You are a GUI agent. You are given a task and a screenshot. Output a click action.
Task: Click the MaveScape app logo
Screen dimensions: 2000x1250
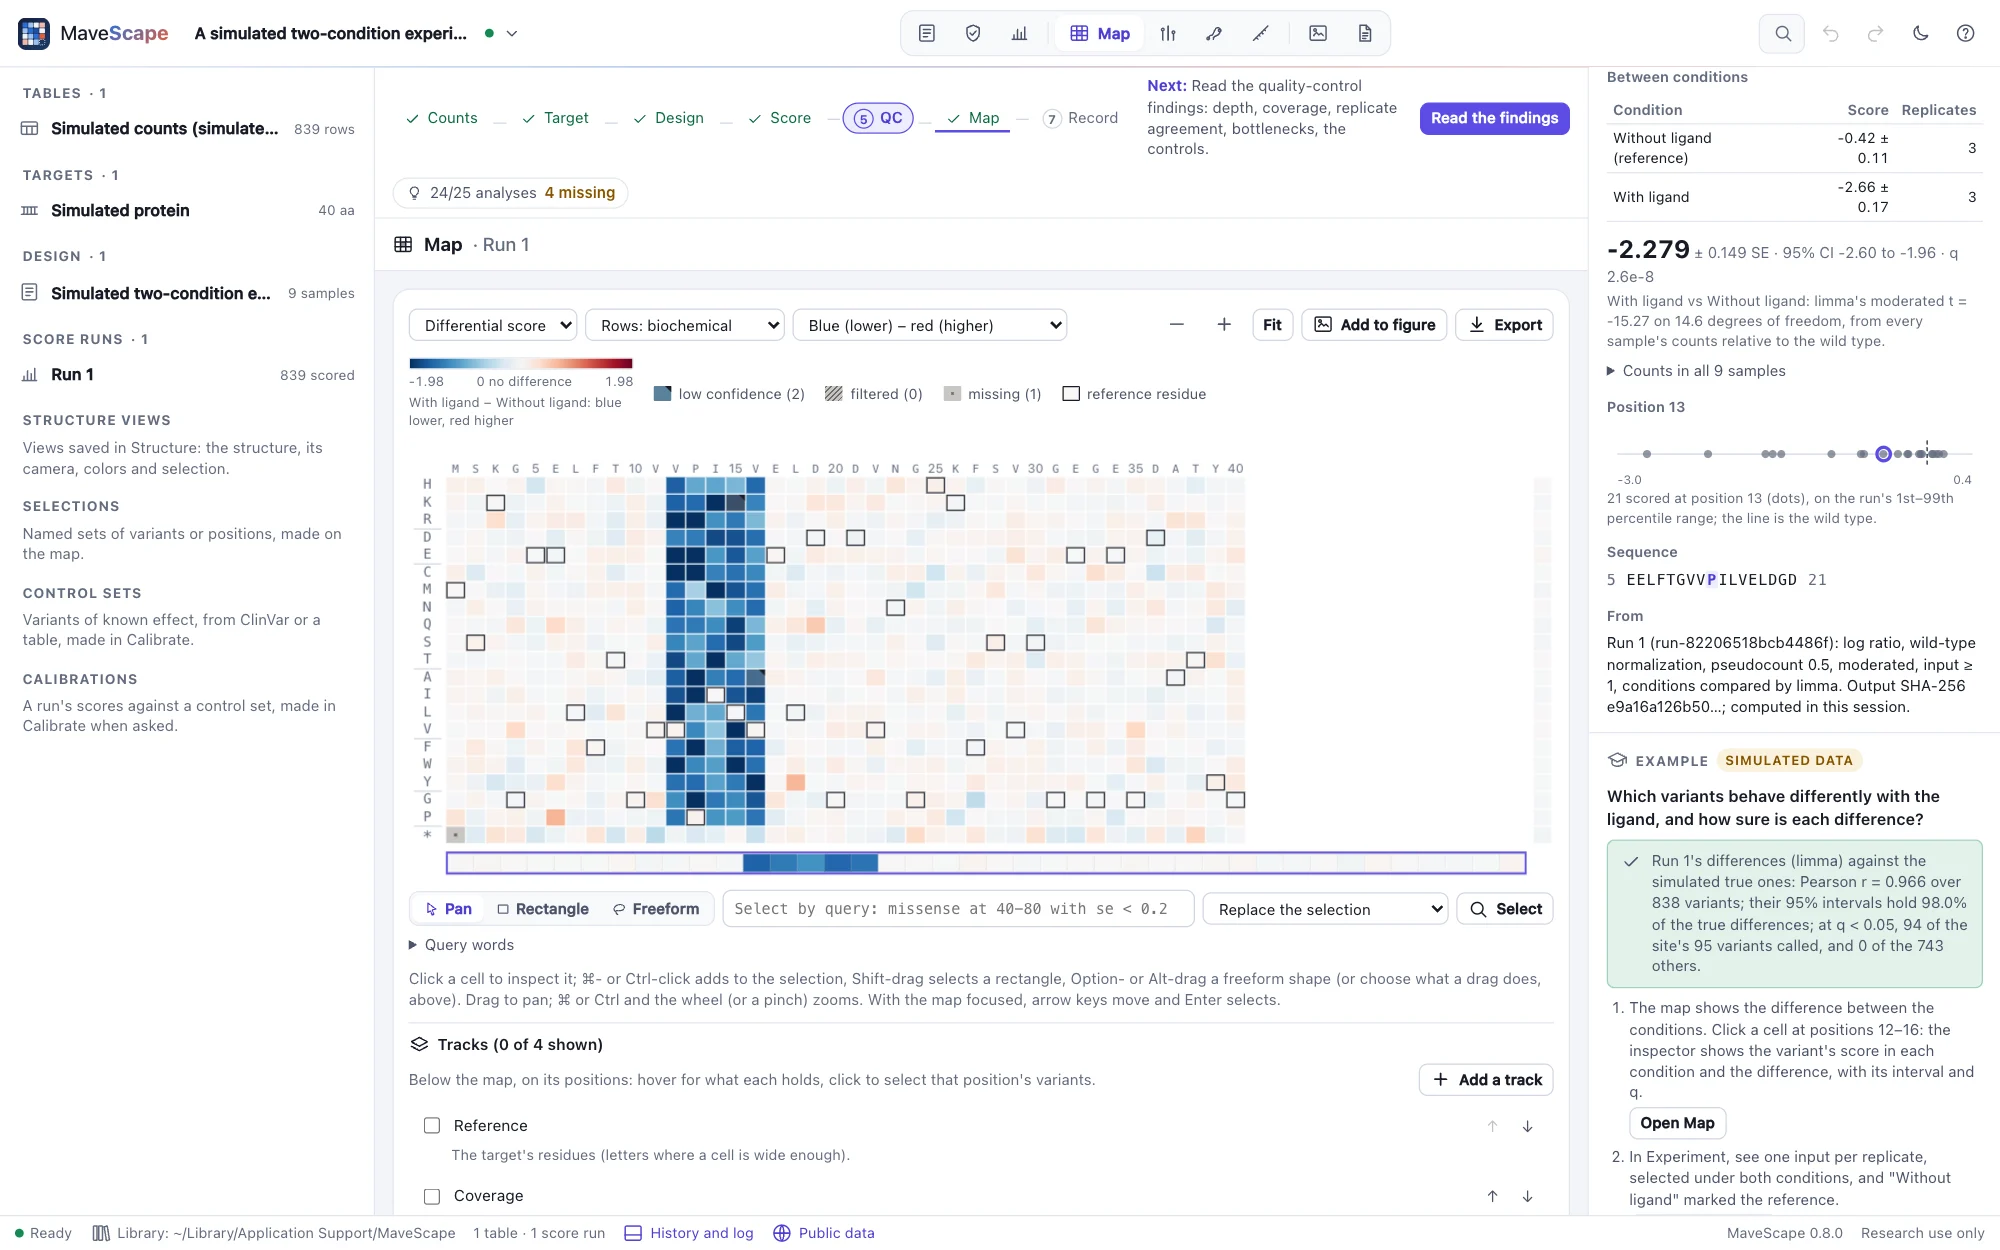coord(34,33)
